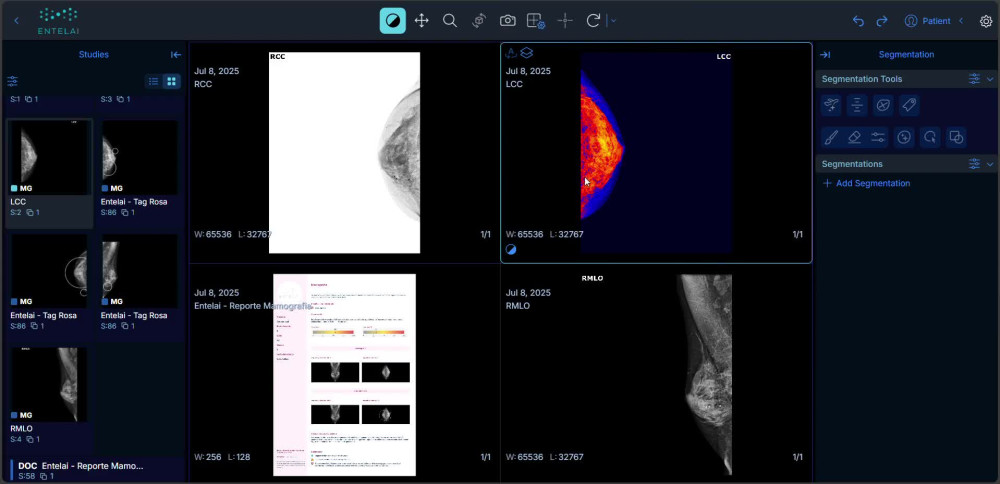Click Add Segmentation

point(866,184)
